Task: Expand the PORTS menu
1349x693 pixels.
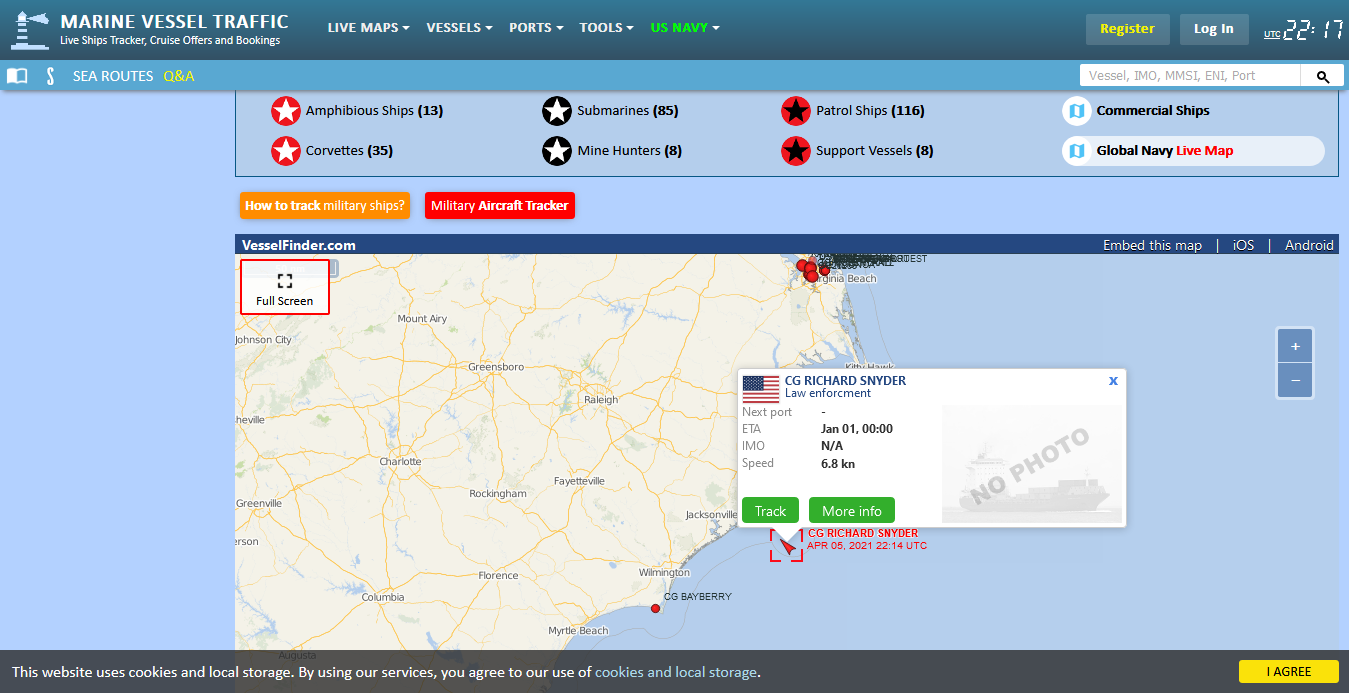Action: pos(536,28)
